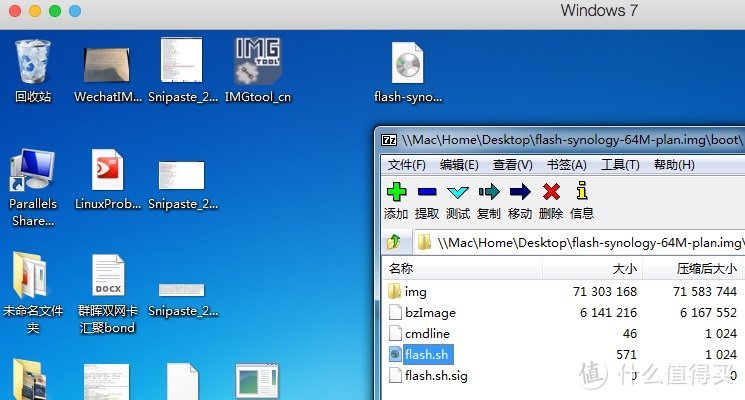
Task: Open the 编辑(E) menu
Action: coord(459,165)
